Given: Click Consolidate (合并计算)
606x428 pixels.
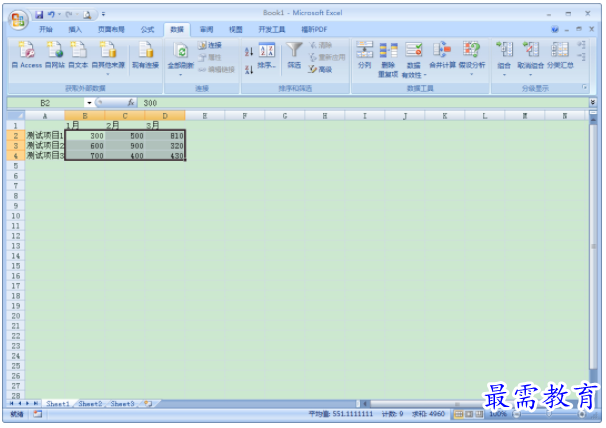Looking at the screenshot, I should (x=443, y=55).
